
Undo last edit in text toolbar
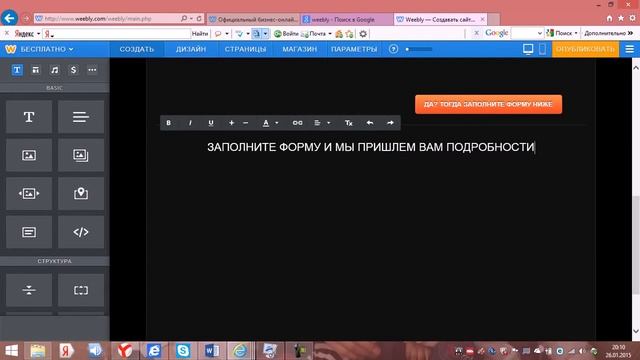(x=370, y=123)
